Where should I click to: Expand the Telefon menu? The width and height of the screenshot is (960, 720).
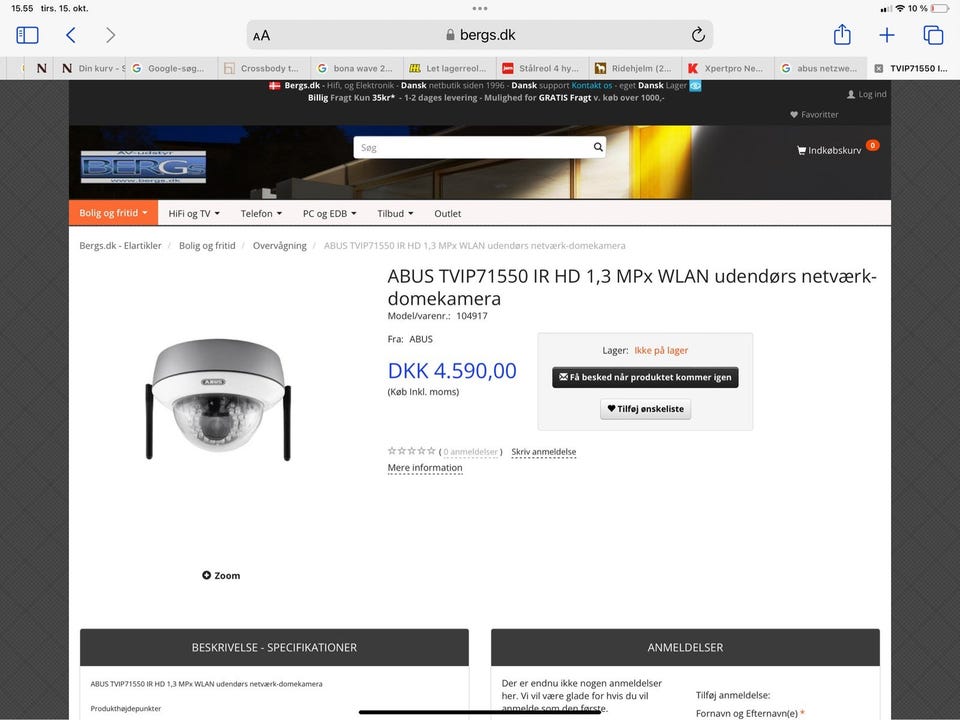tap(261, 213)
